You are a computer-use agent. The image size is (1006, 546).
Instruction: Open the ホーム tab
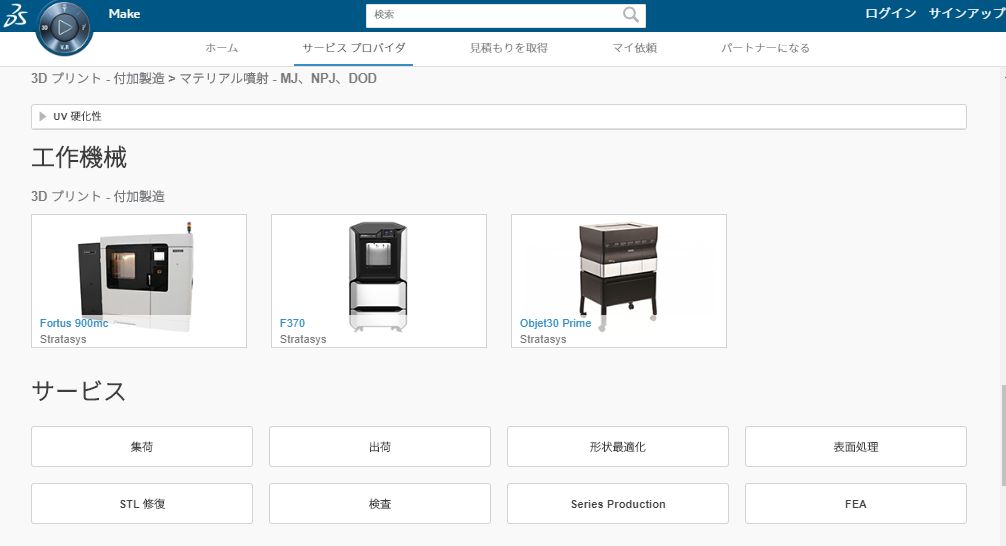[221, 48]
